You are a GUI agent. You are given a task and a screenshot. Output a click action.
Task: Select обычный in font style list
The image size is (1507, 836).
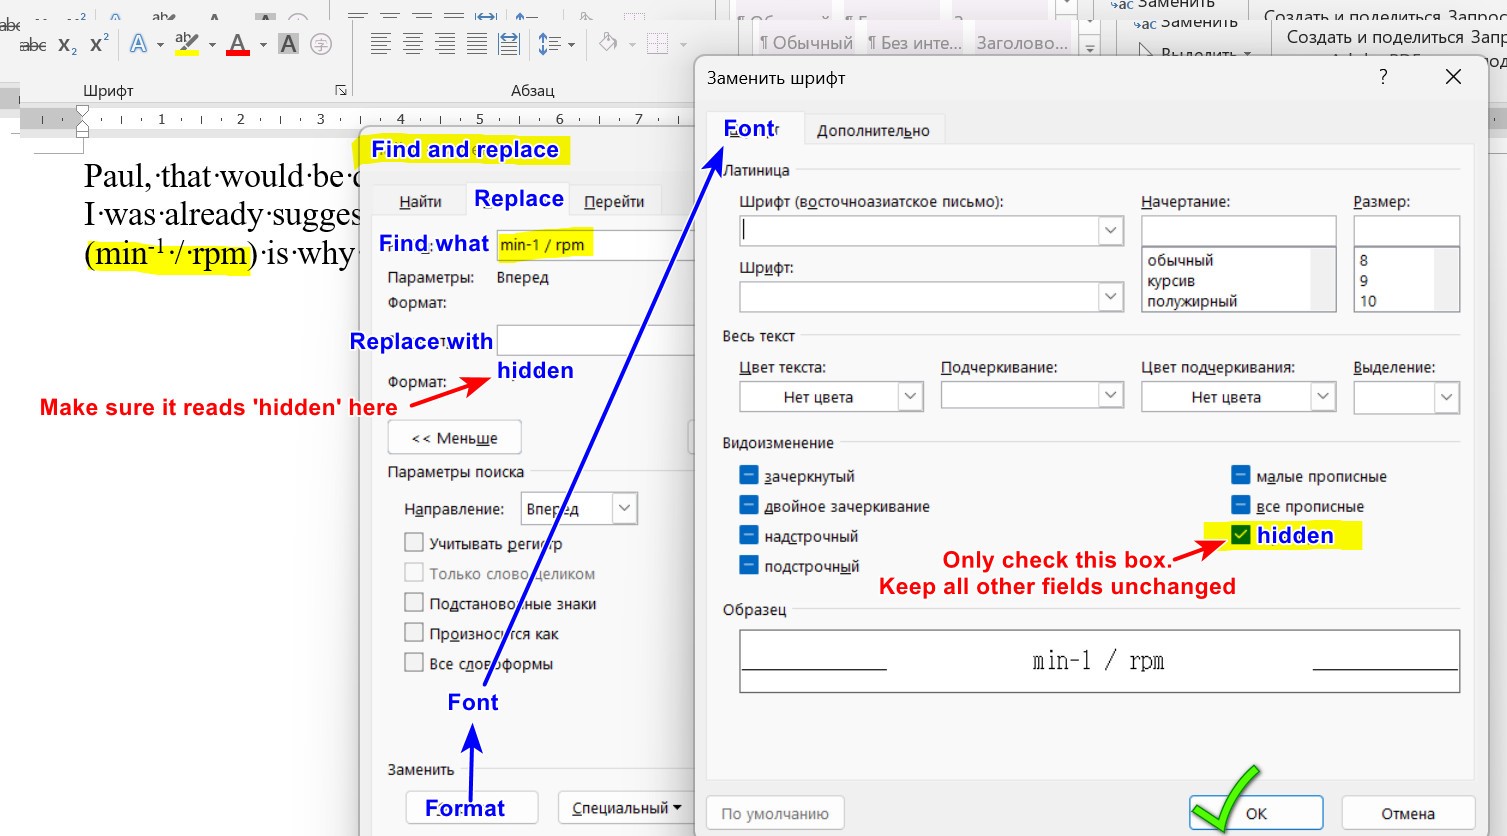(x=1180, y=260)
